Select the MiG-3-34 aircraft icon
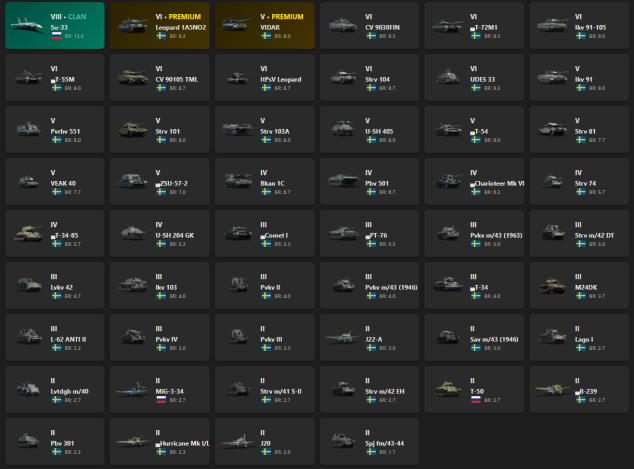Image resolution: width=634 pixels, height=469 pixels. 133,389
